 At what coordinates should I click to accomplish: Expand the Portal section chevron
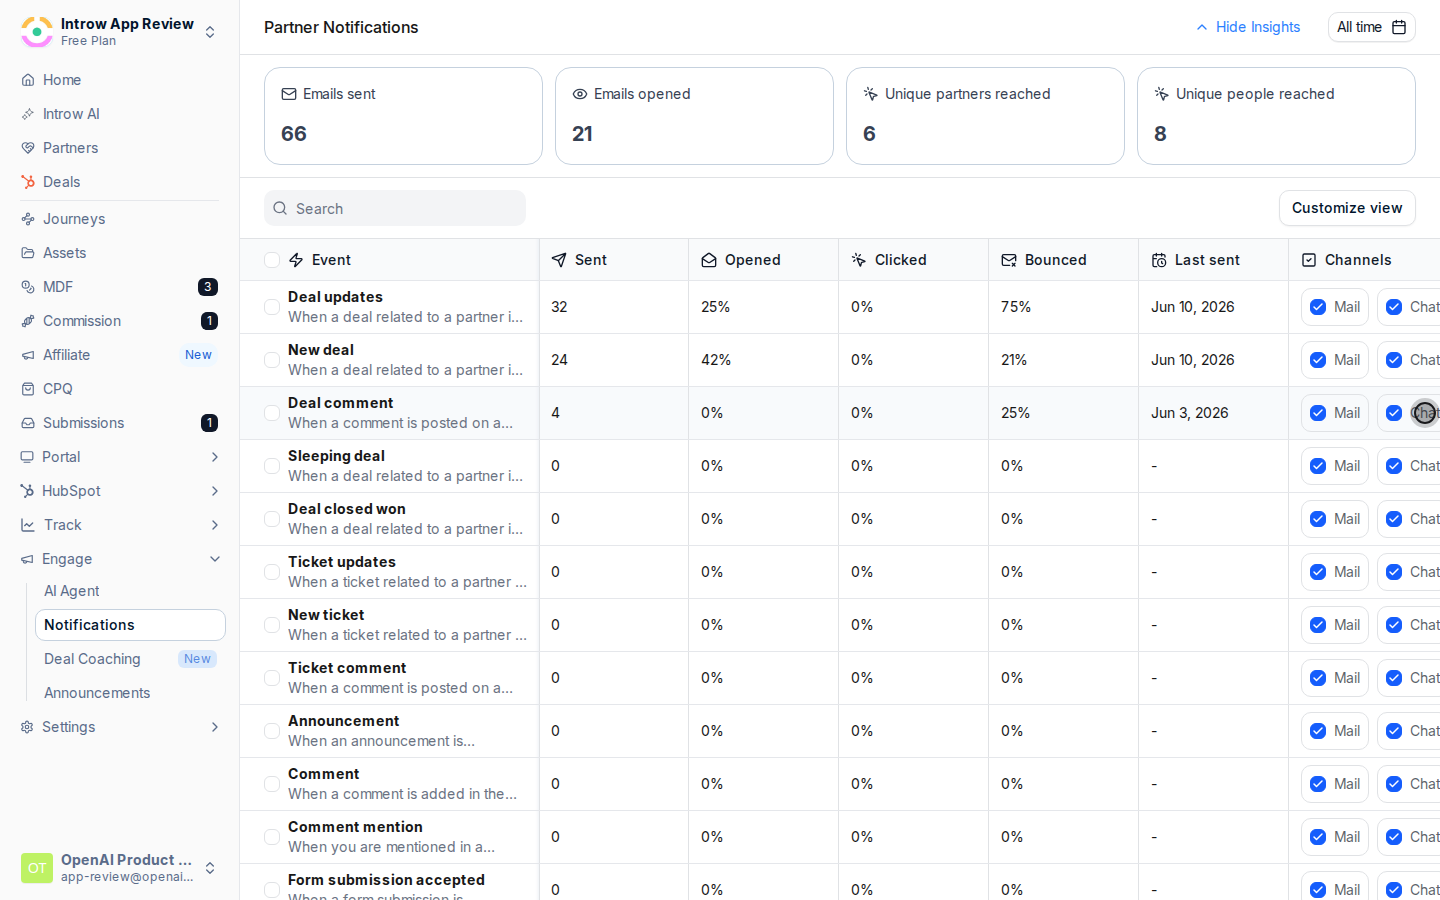pyautogui.click(x=214, y=457)
